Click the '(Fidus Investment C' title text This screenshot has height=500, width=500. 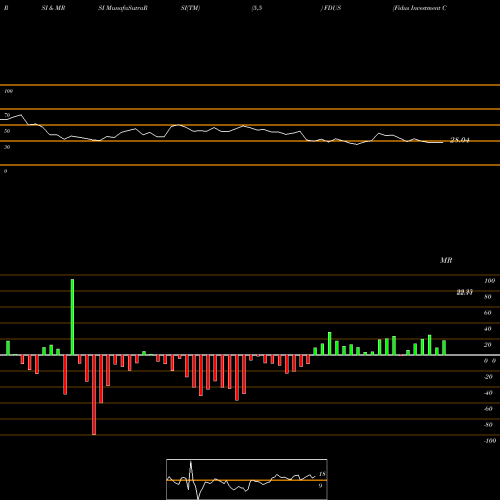pyautogui.click(x=420, y=8)
